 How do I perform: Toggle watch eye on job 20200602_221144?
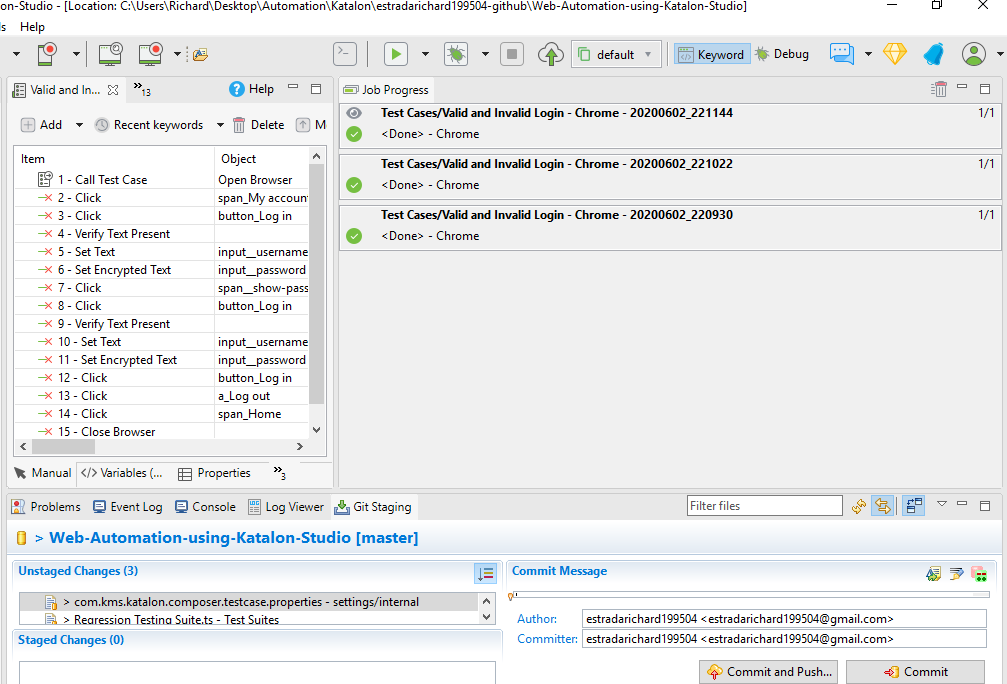[x=354, y=113]
